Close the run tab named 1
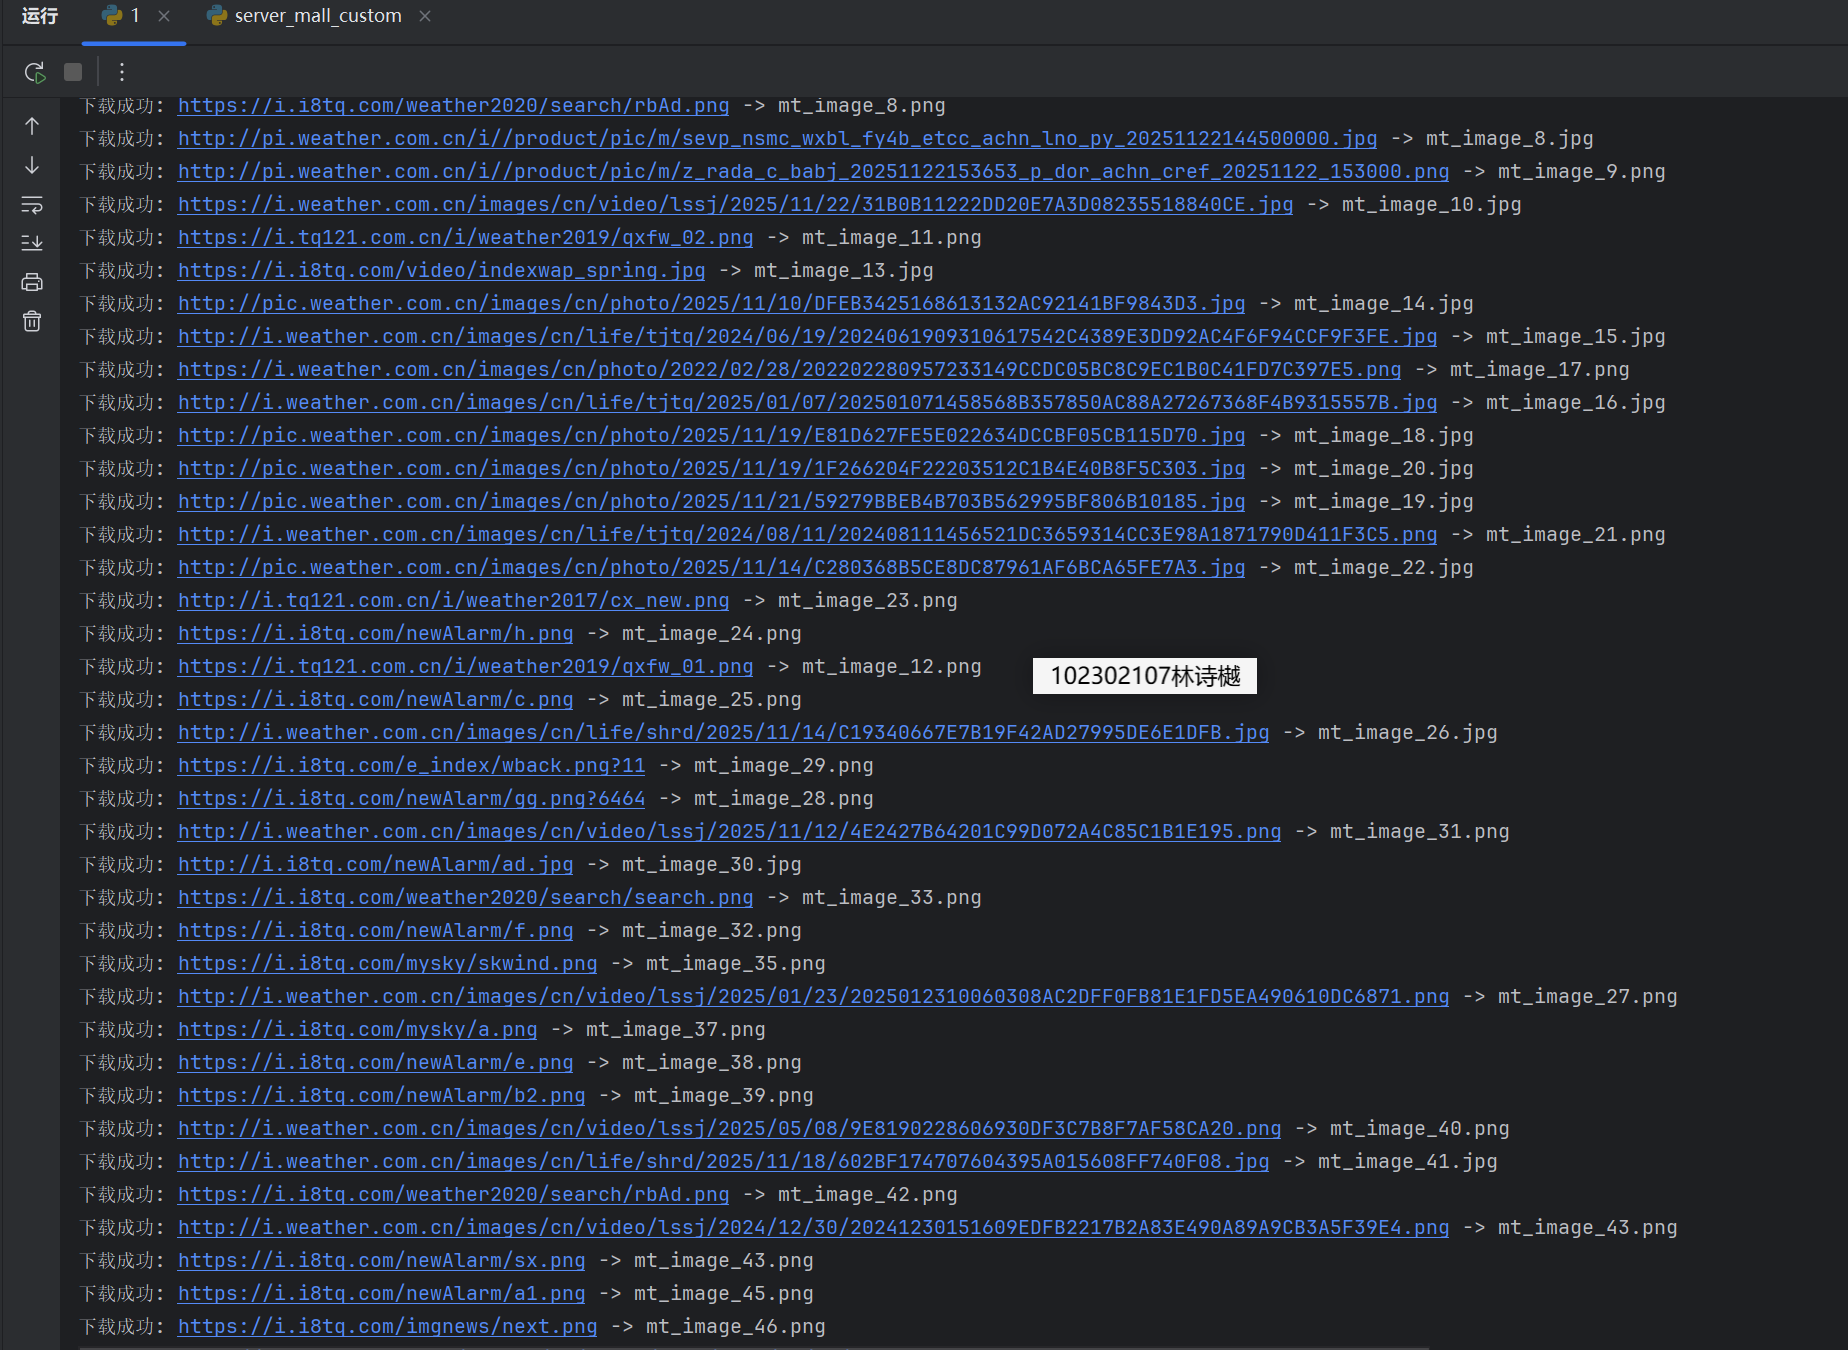 [164, 16]
